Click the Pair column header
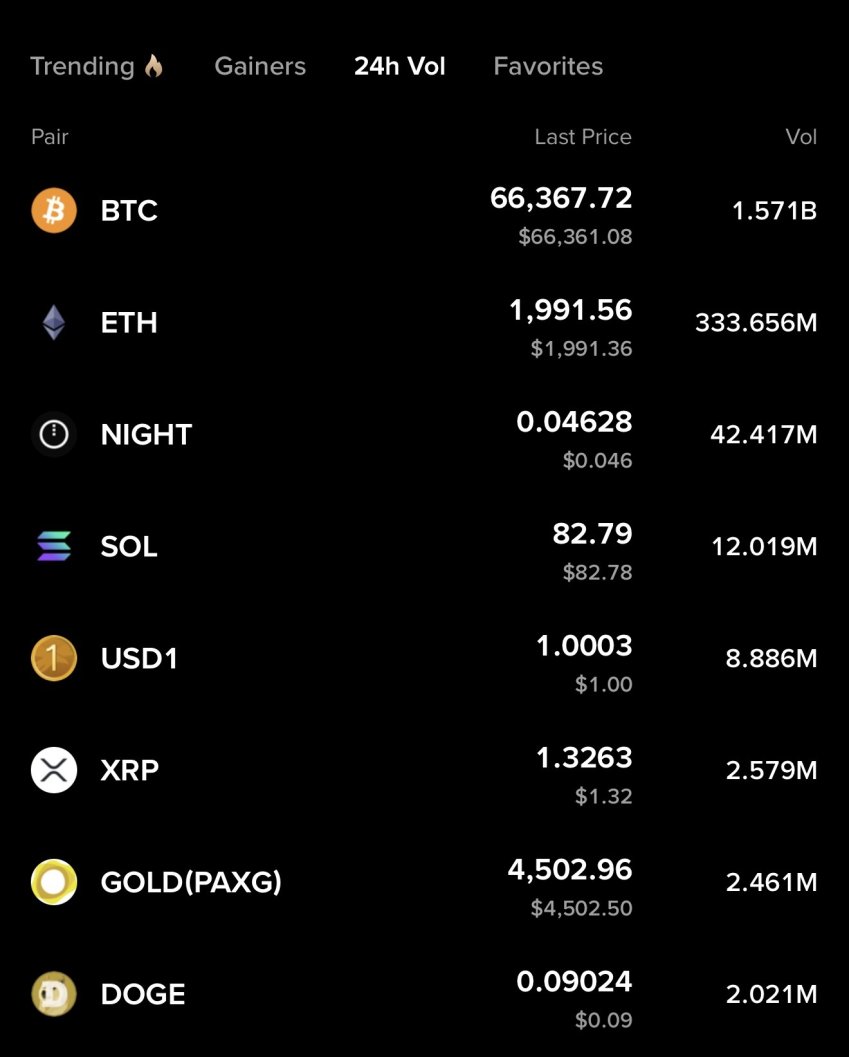 coord(50,137)
